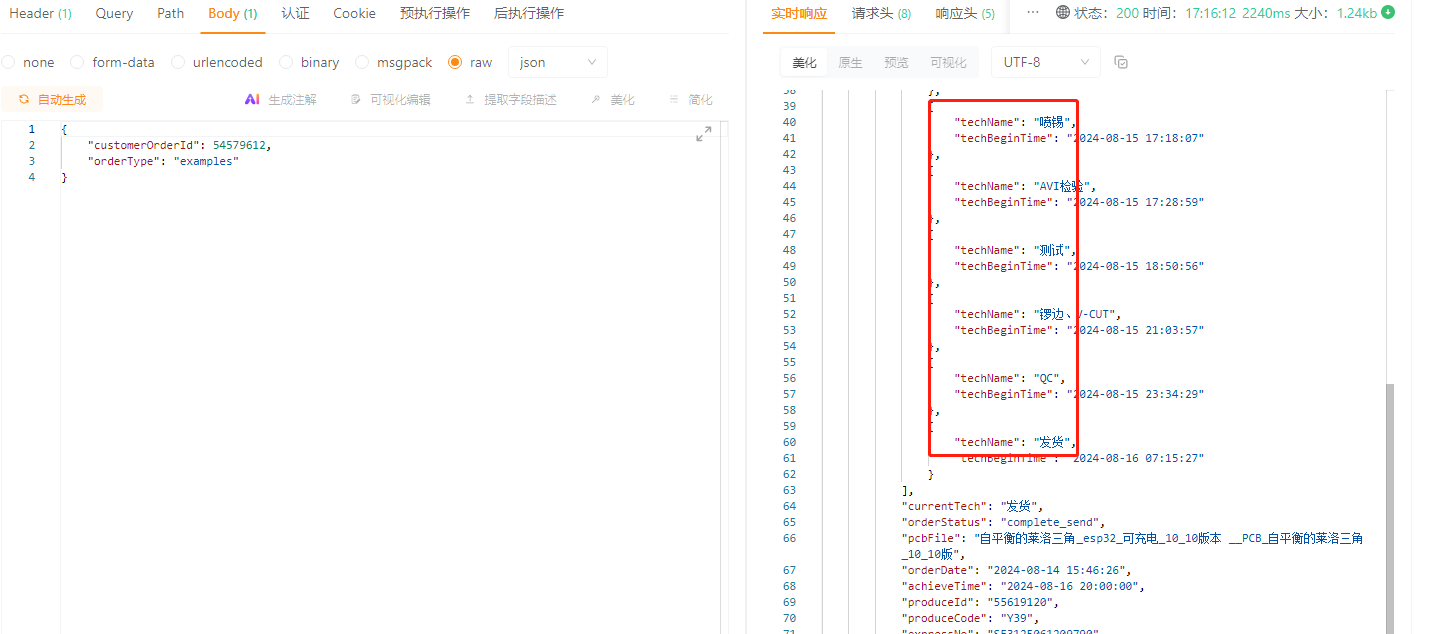
Task: Open the 请求头 tab
Action: (x=881, y=13)
